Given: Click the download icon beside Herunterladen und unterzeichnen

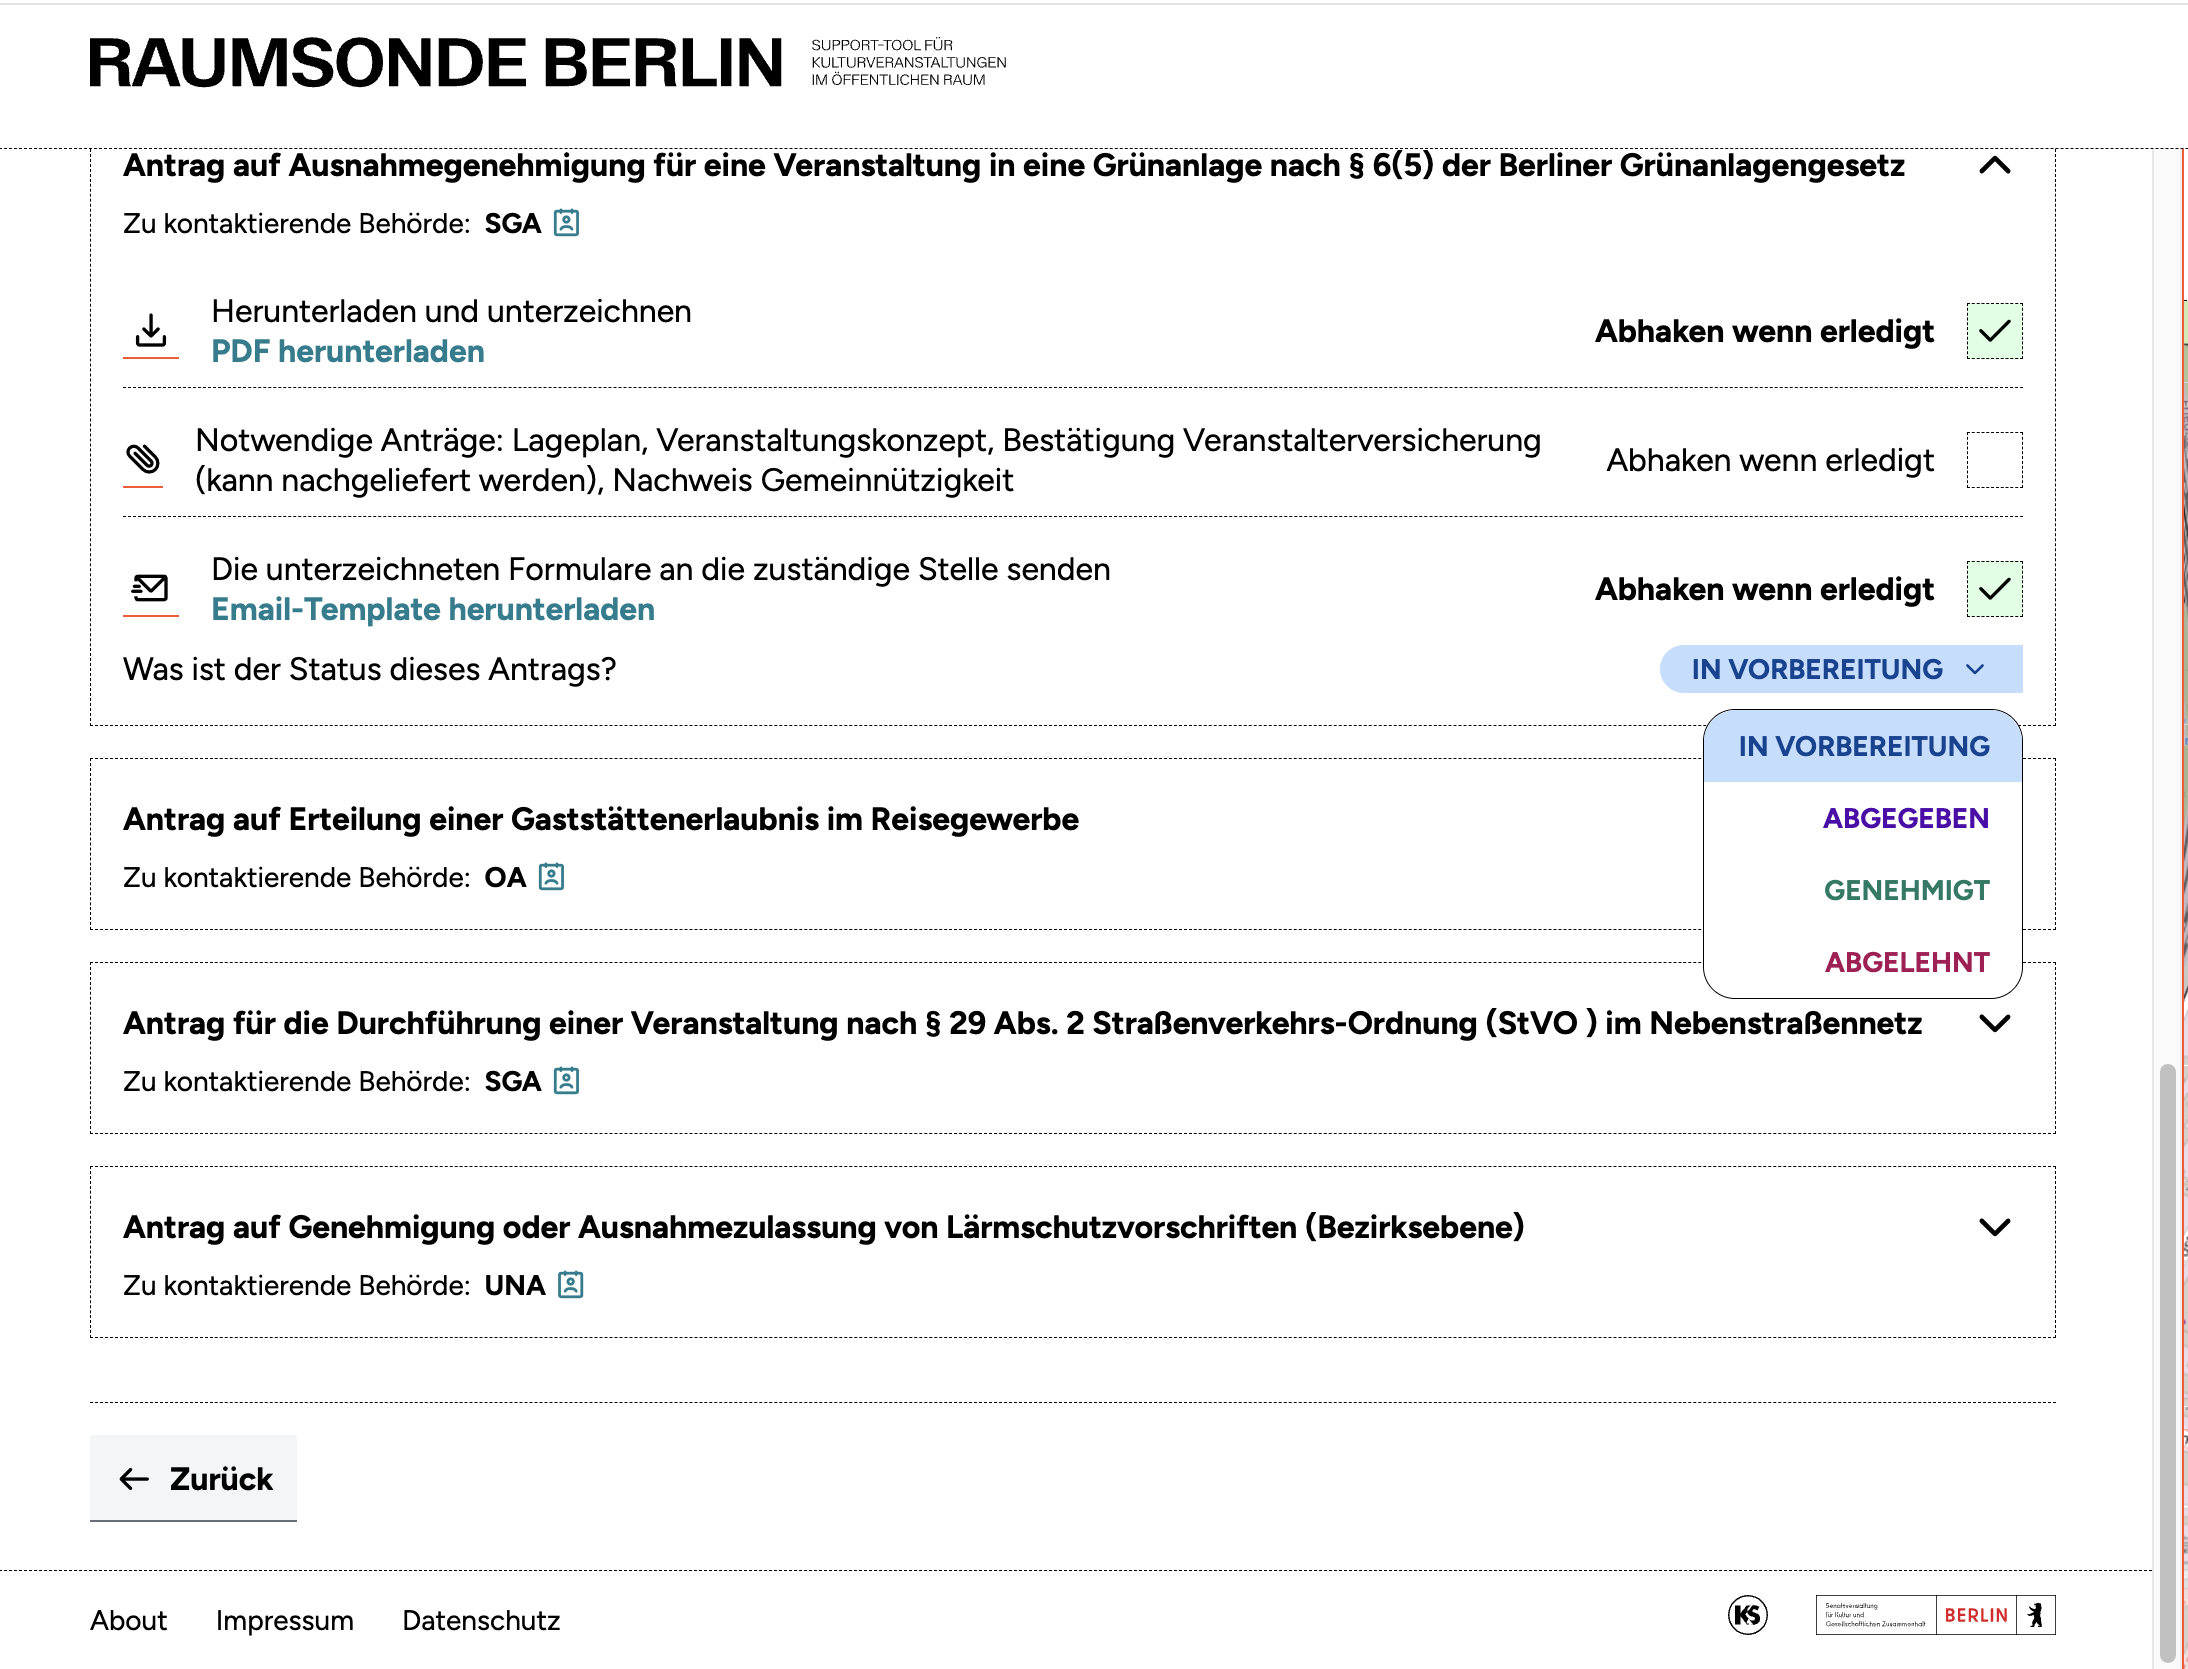Looking at the screenshot, I should pyautogui.click(x=151, y=330).
